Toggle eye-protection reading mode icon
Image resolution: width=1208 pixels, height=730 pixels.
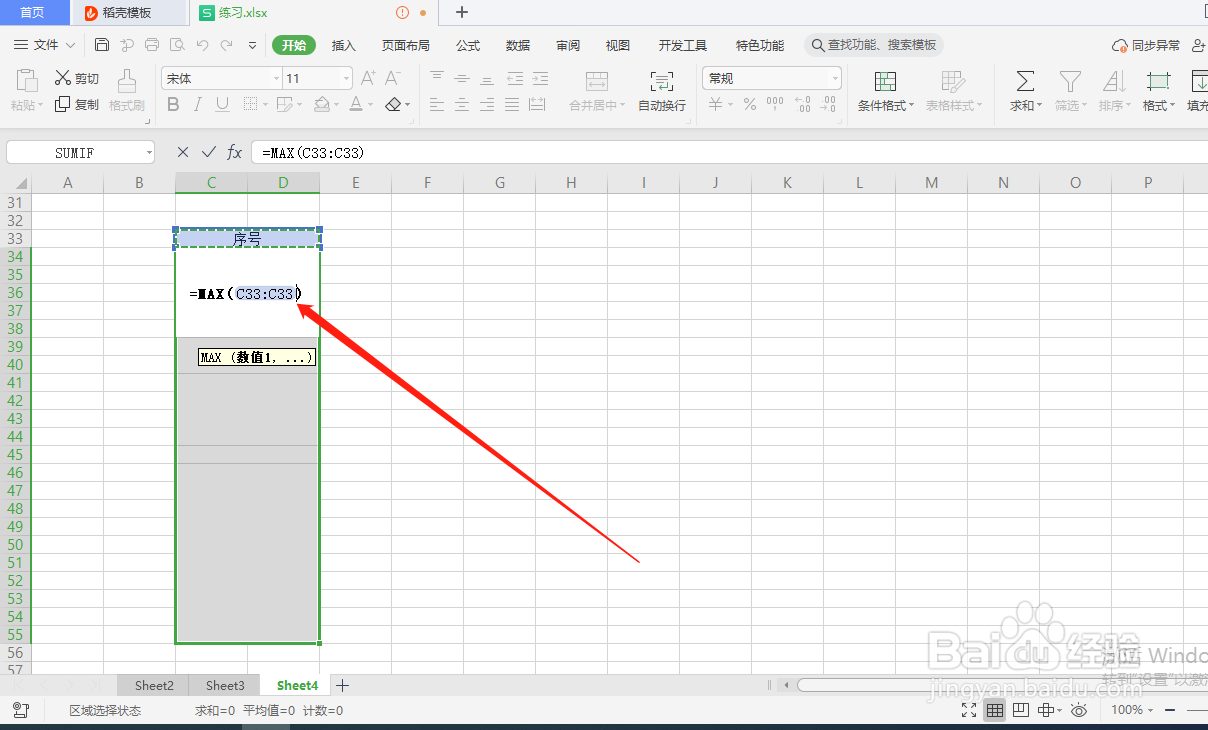pyautogui.click(x=1079, y=710)
